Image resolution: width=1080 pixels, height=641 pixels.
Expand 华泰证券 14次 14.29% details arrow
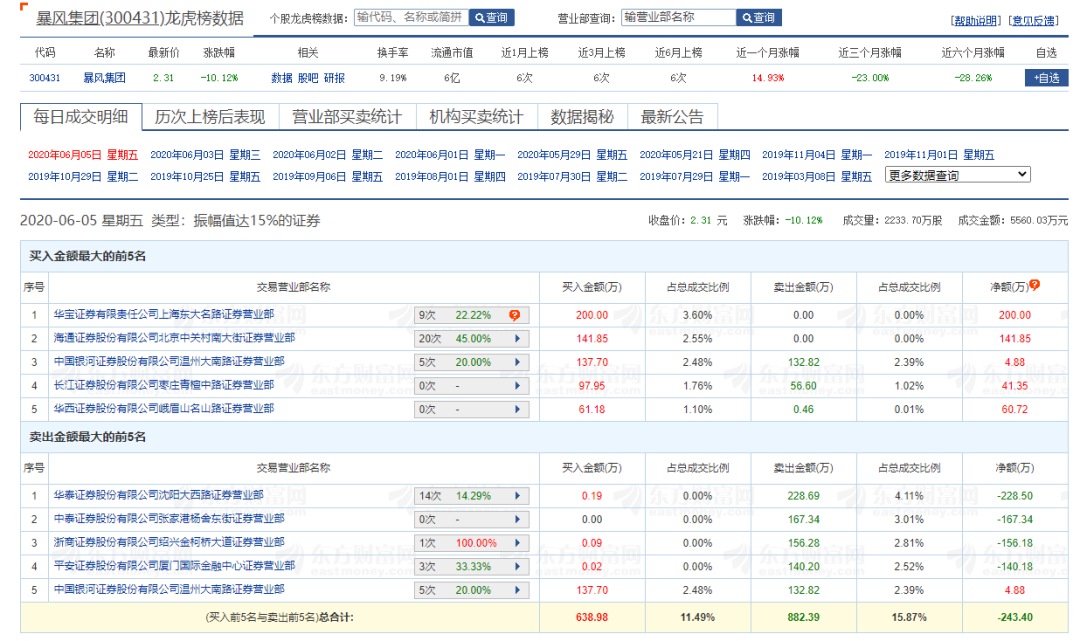[x=517, y=495]
